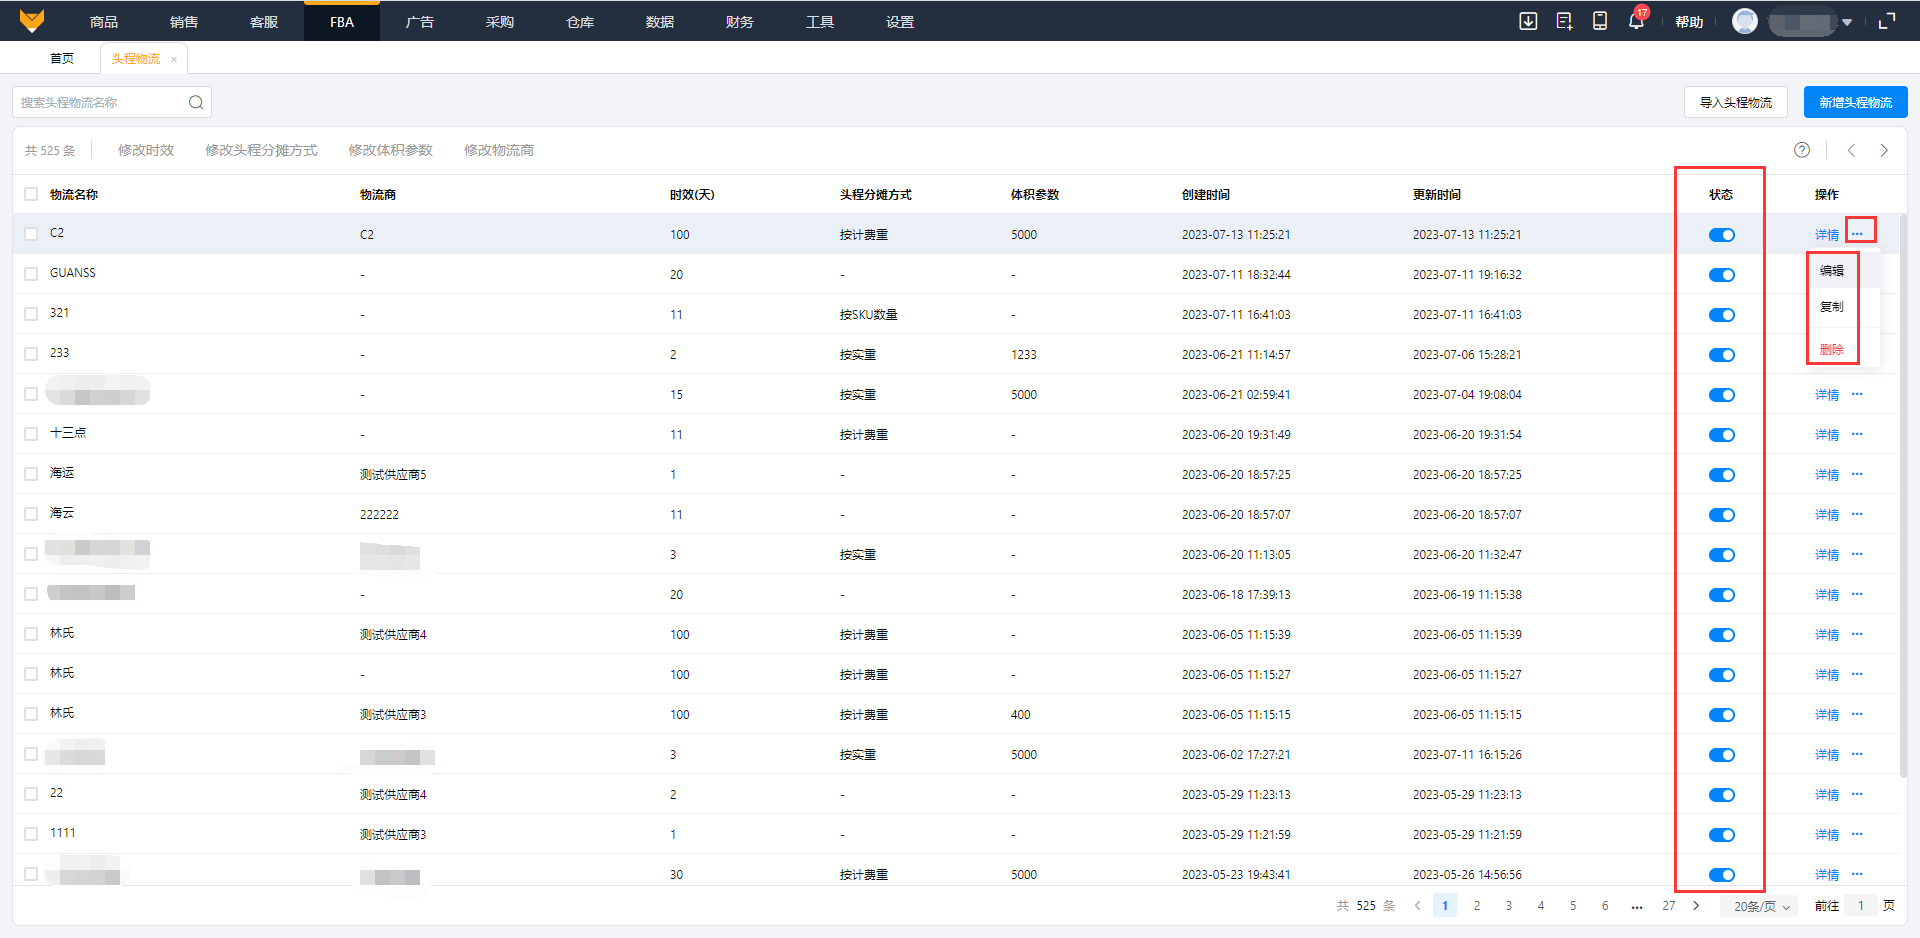Open the 20条/页 page size dropdown

pos(1761,906)
